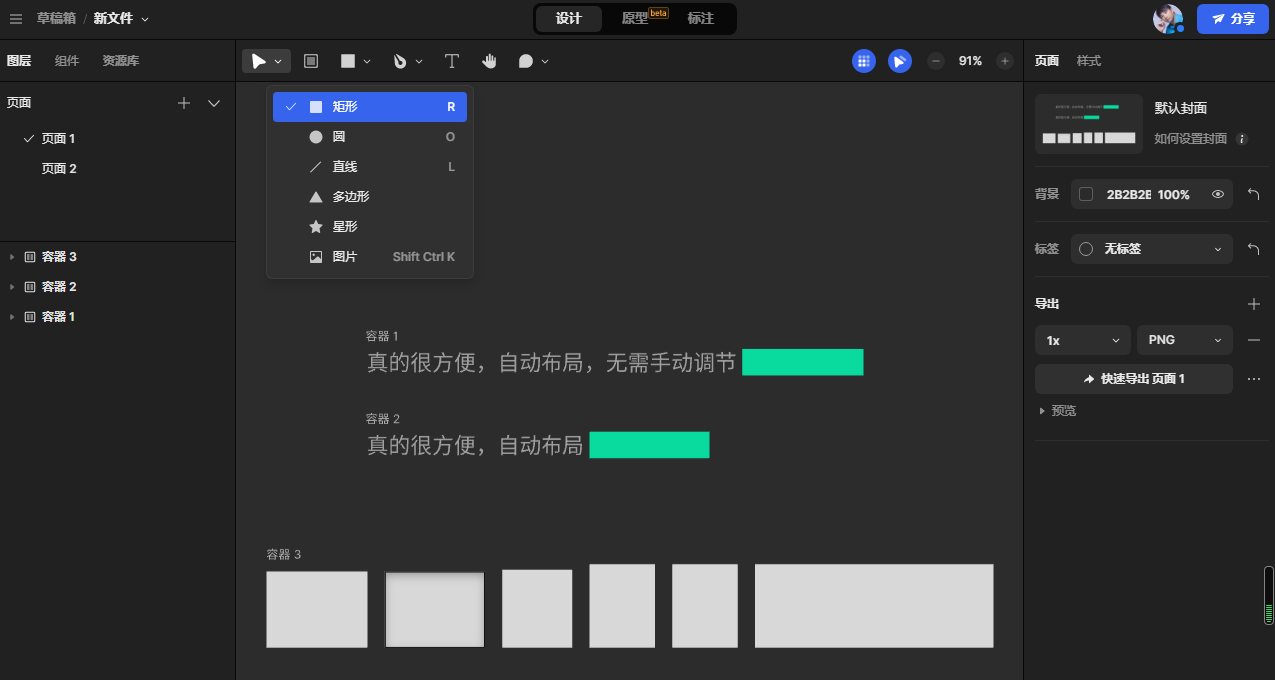
Task: Open 无标签 label dropdown
Action: (1152, 249)
